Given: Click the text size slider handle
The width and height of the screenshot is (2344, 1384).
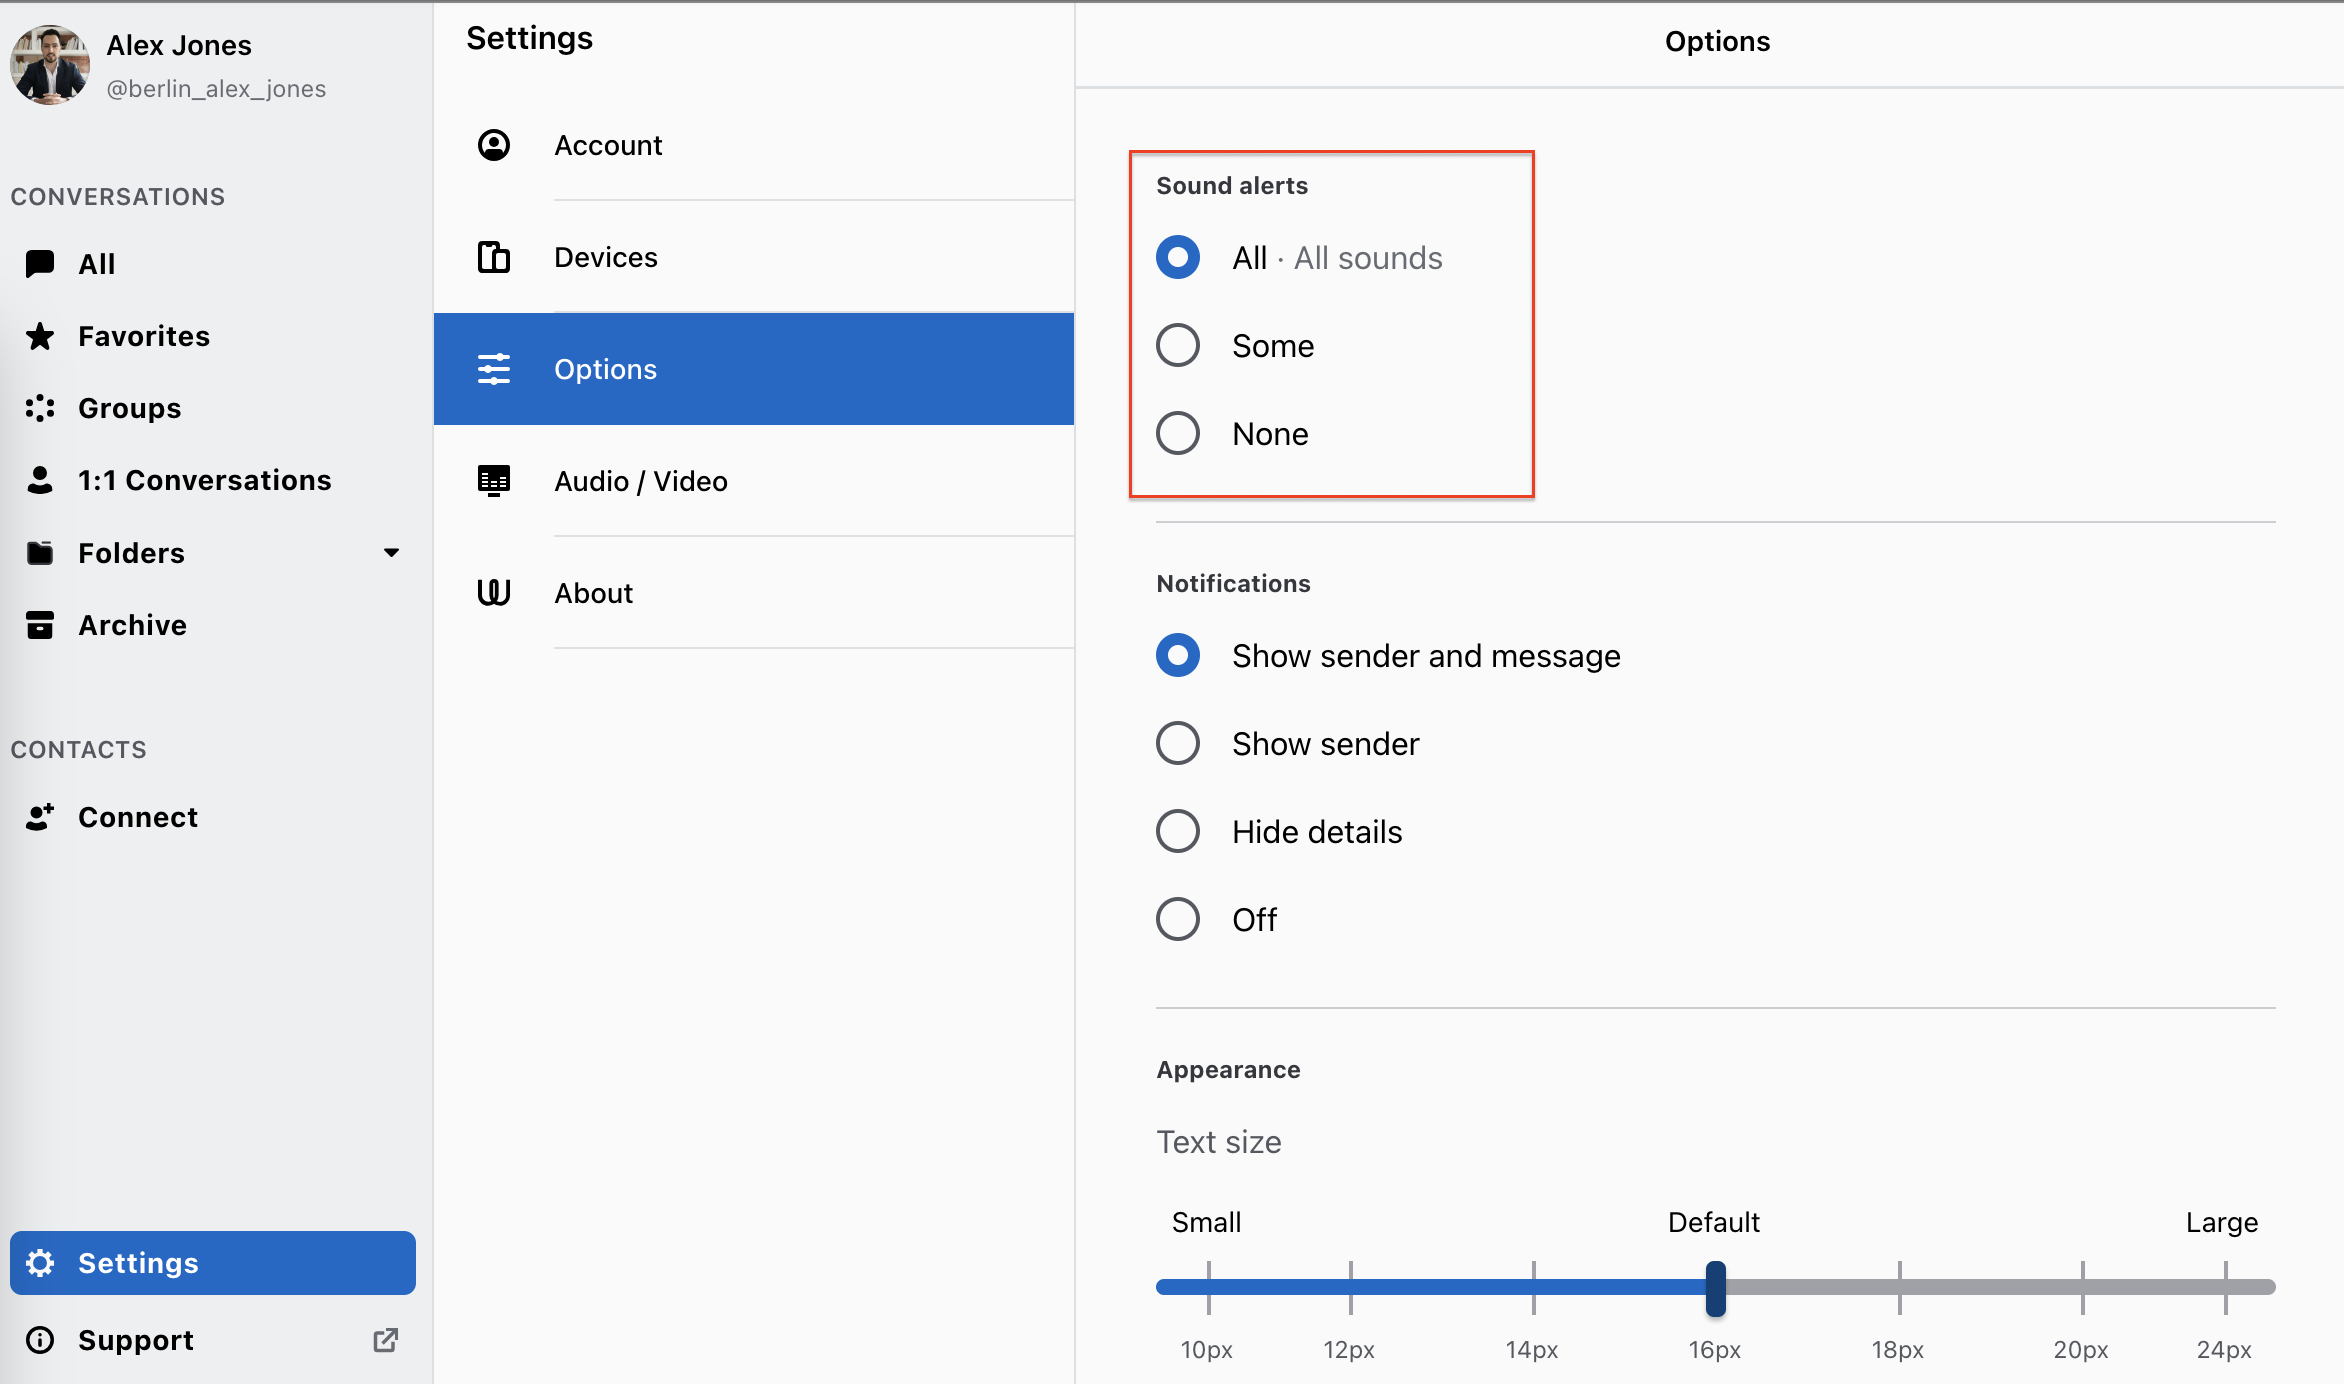Looking at the screenshot, I should pos(1716,1288).
